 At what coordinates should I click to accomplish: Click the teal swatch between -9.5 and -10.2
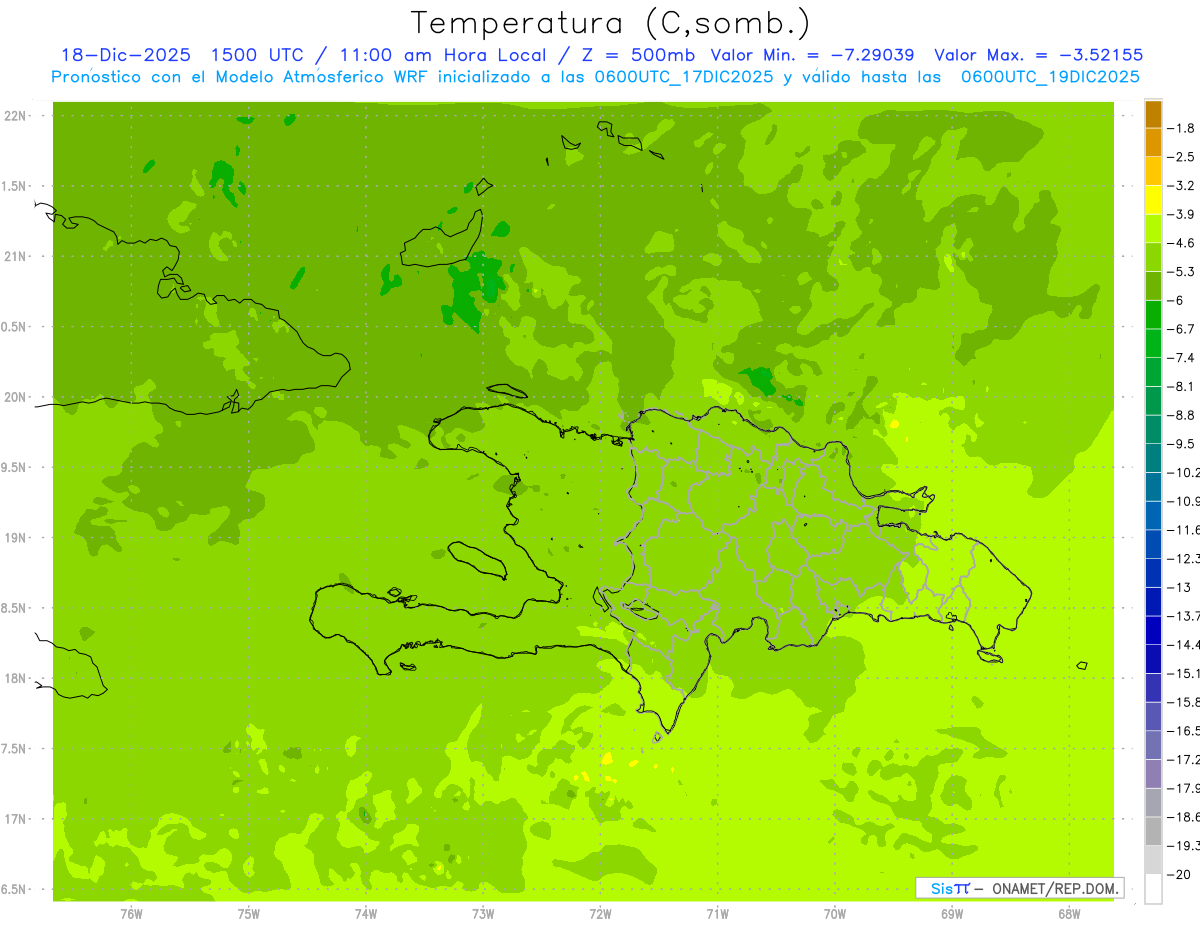tap(1153, 458)
